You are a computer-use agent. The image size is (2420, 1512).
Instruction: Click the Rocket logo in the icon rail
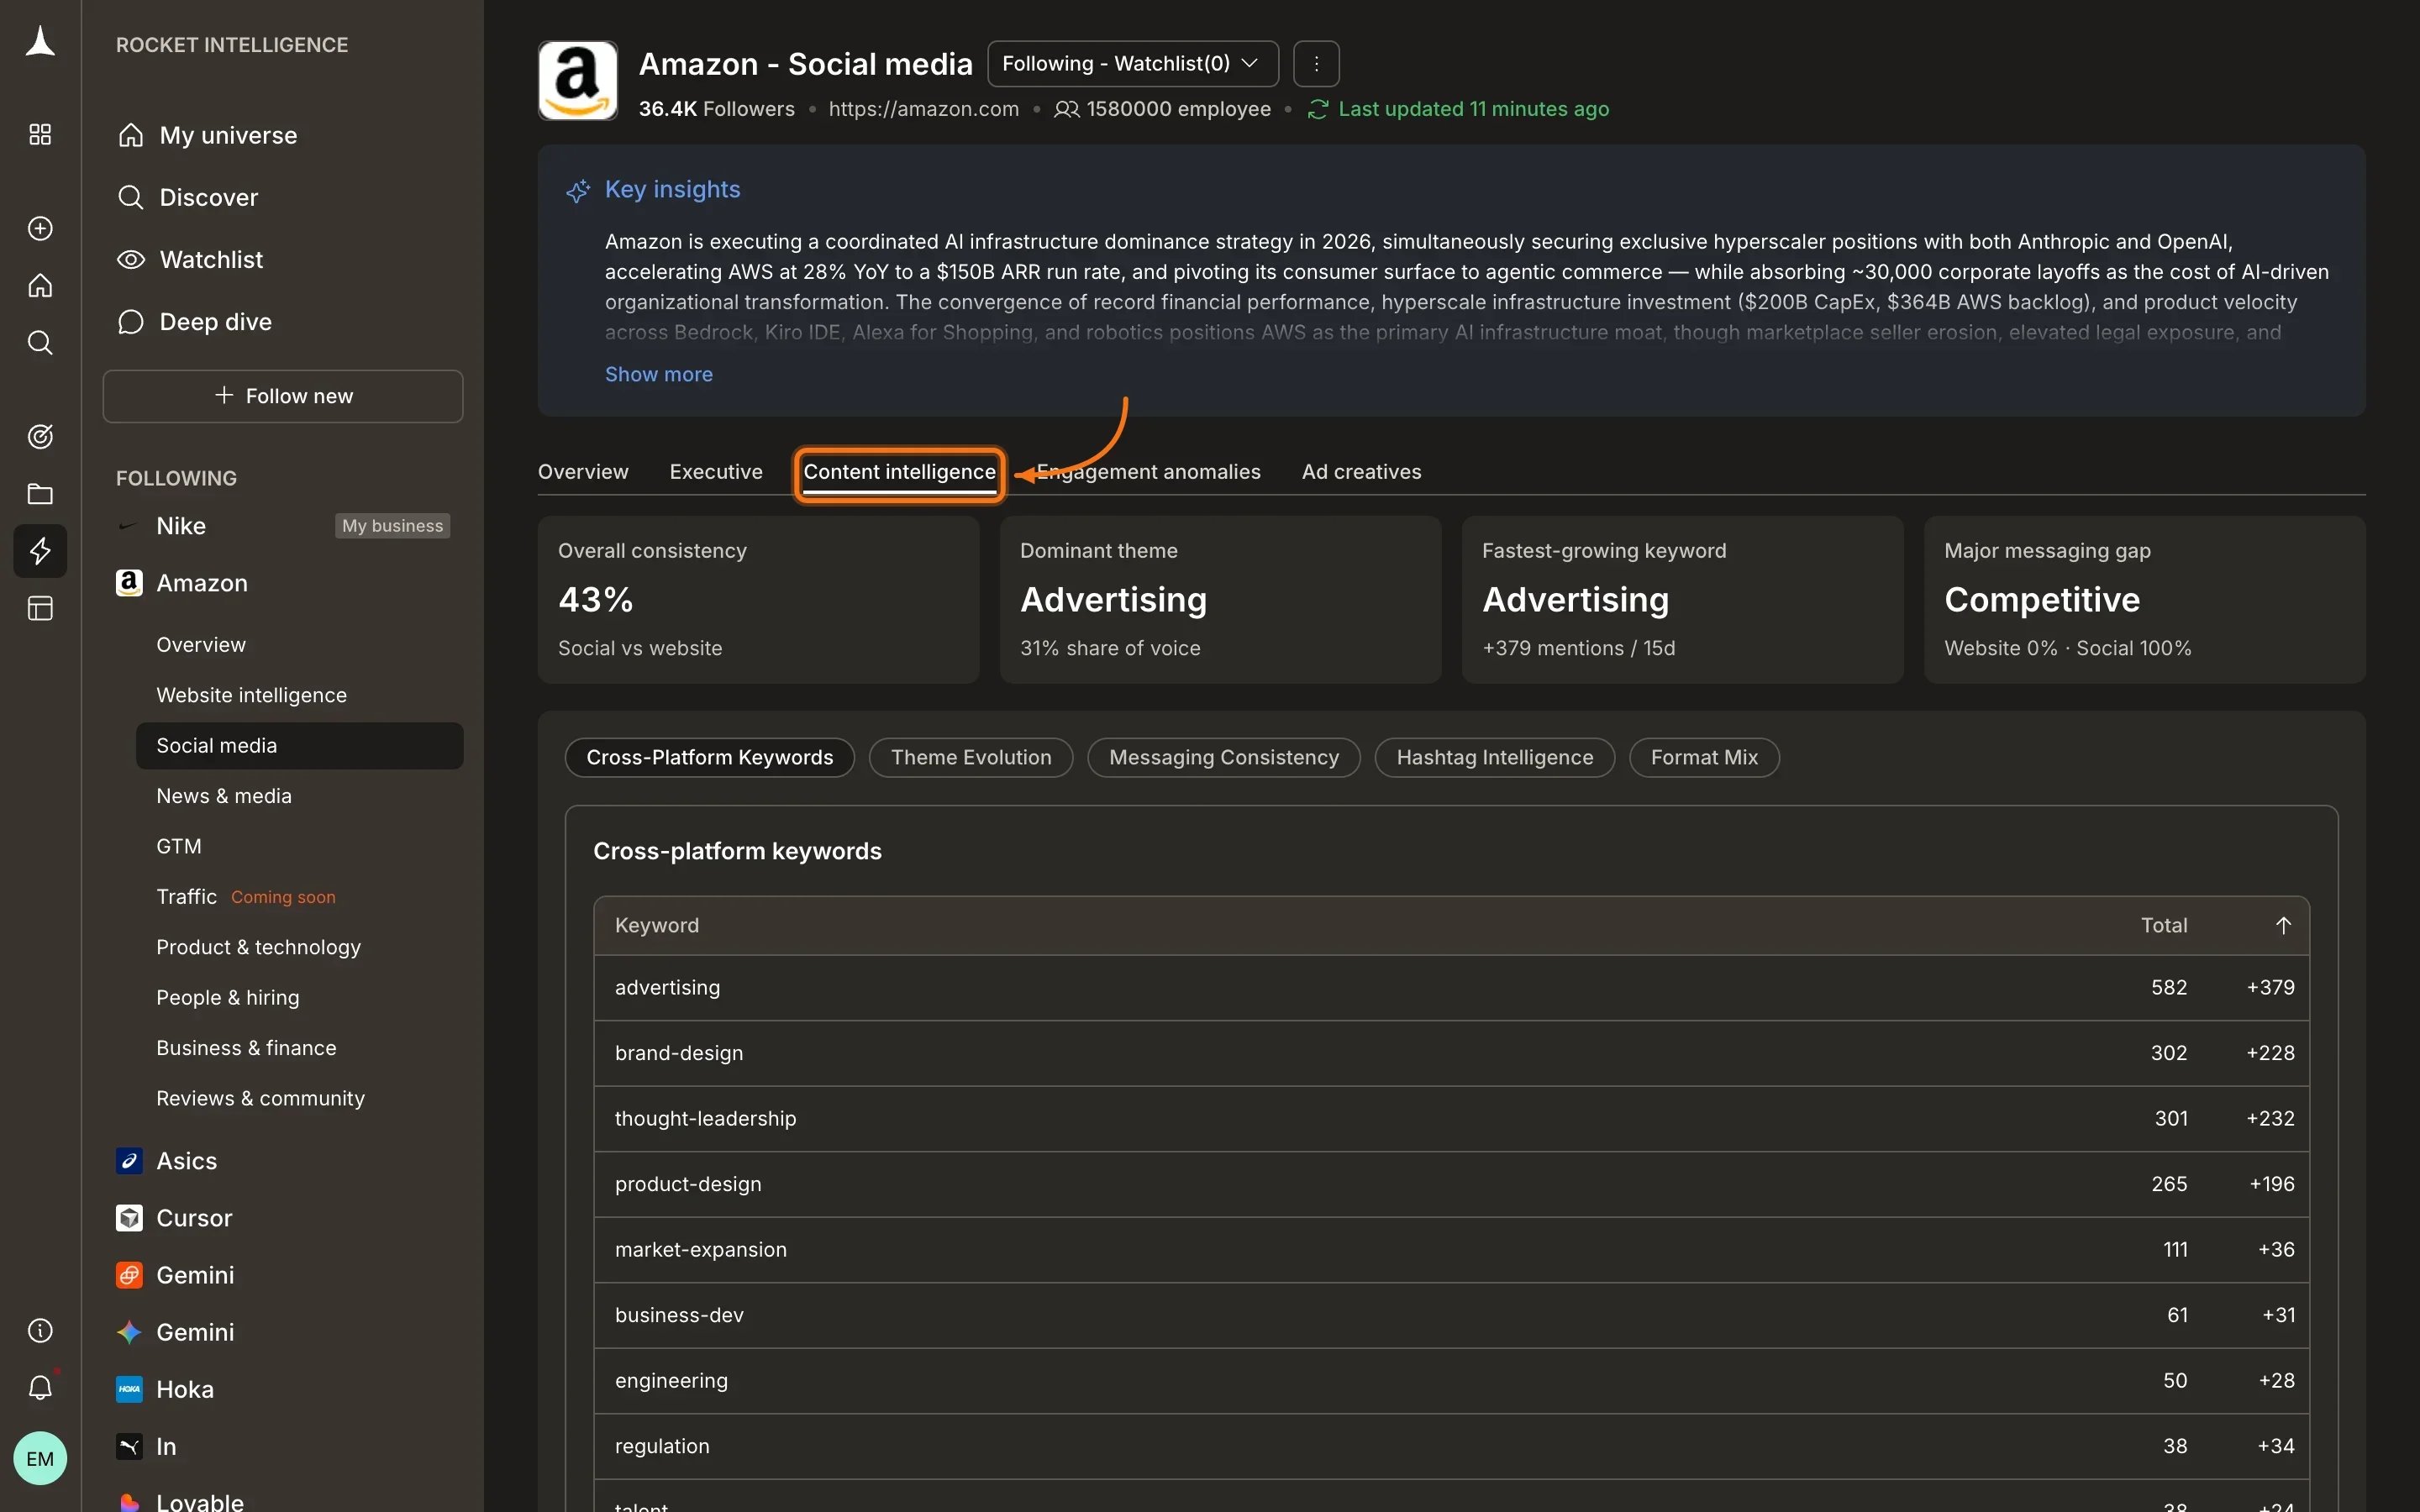click(x=40, y=41)
